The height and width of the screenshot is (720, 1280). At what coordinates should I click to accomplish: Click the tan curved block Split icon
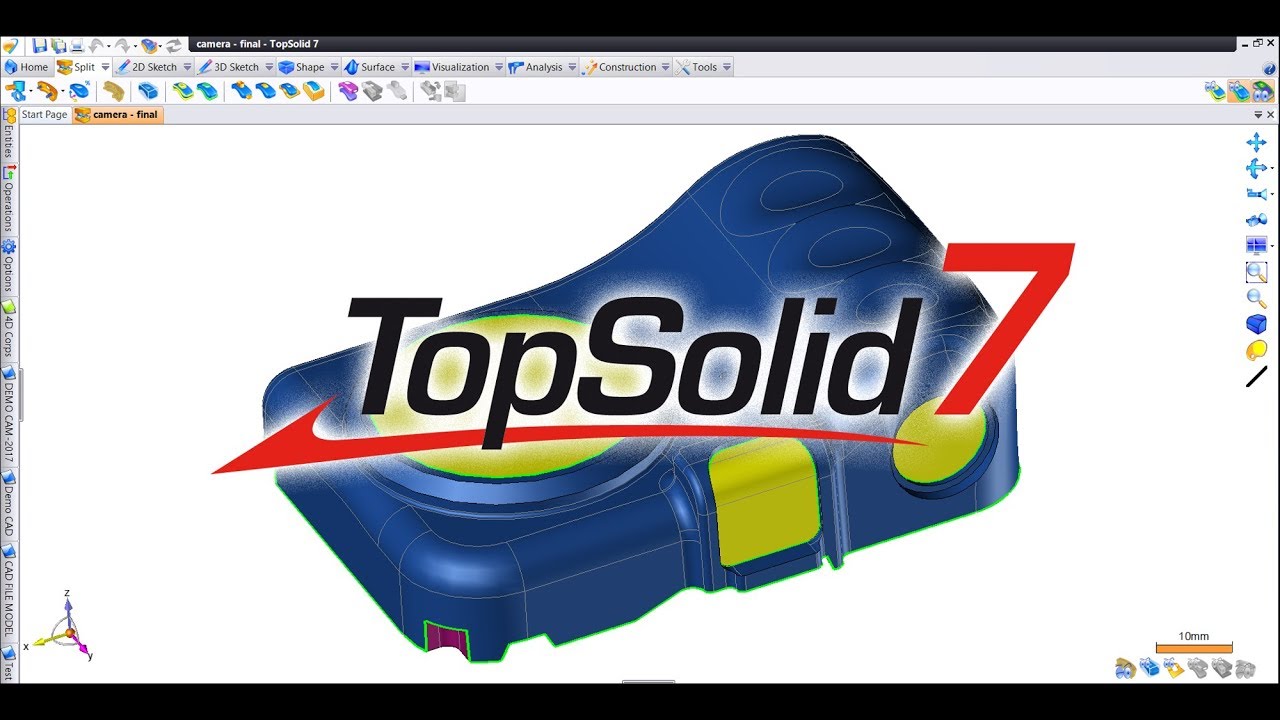click(x=114, y=91)
